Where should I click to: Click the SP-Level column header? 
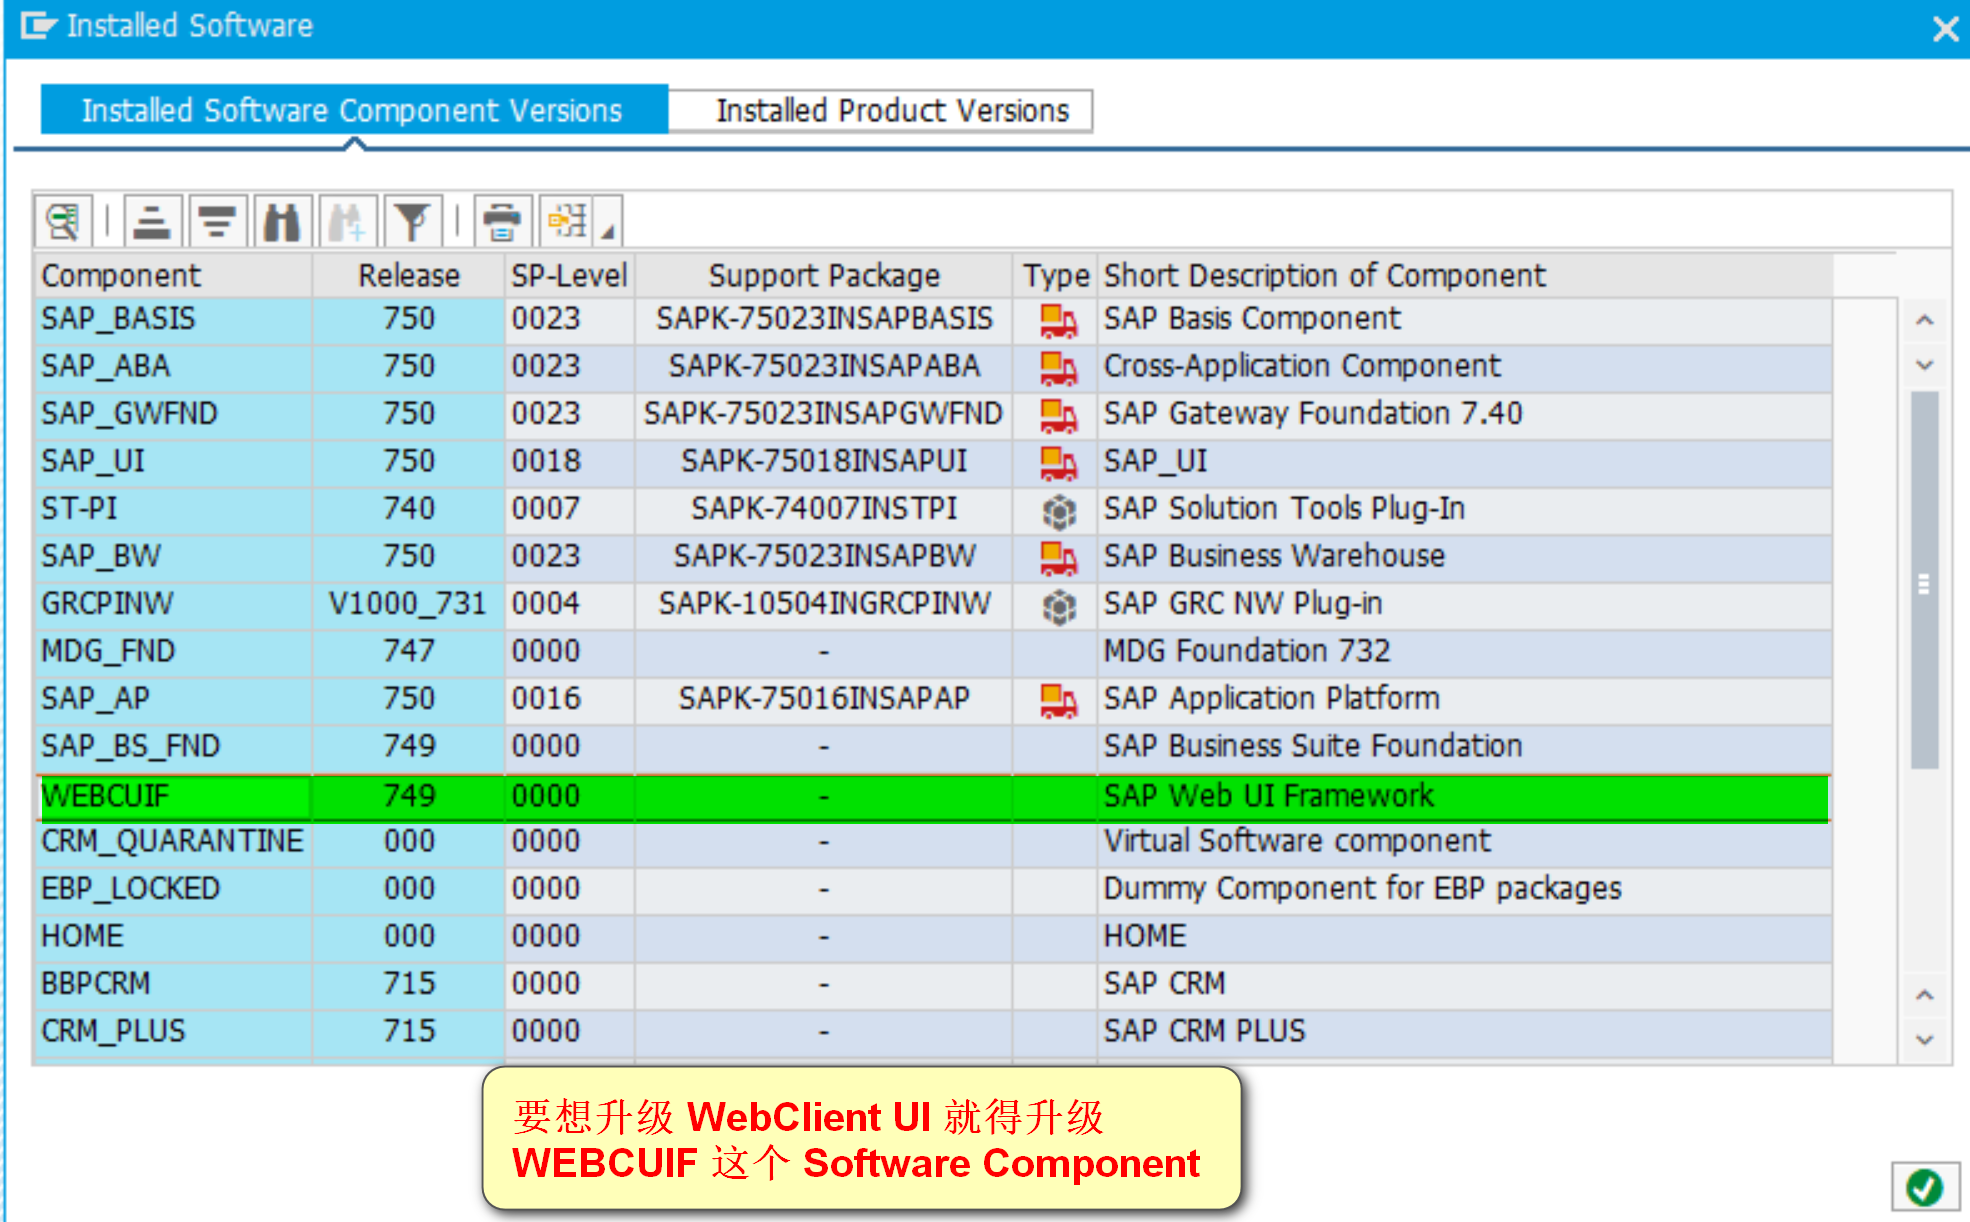point(568,275)
